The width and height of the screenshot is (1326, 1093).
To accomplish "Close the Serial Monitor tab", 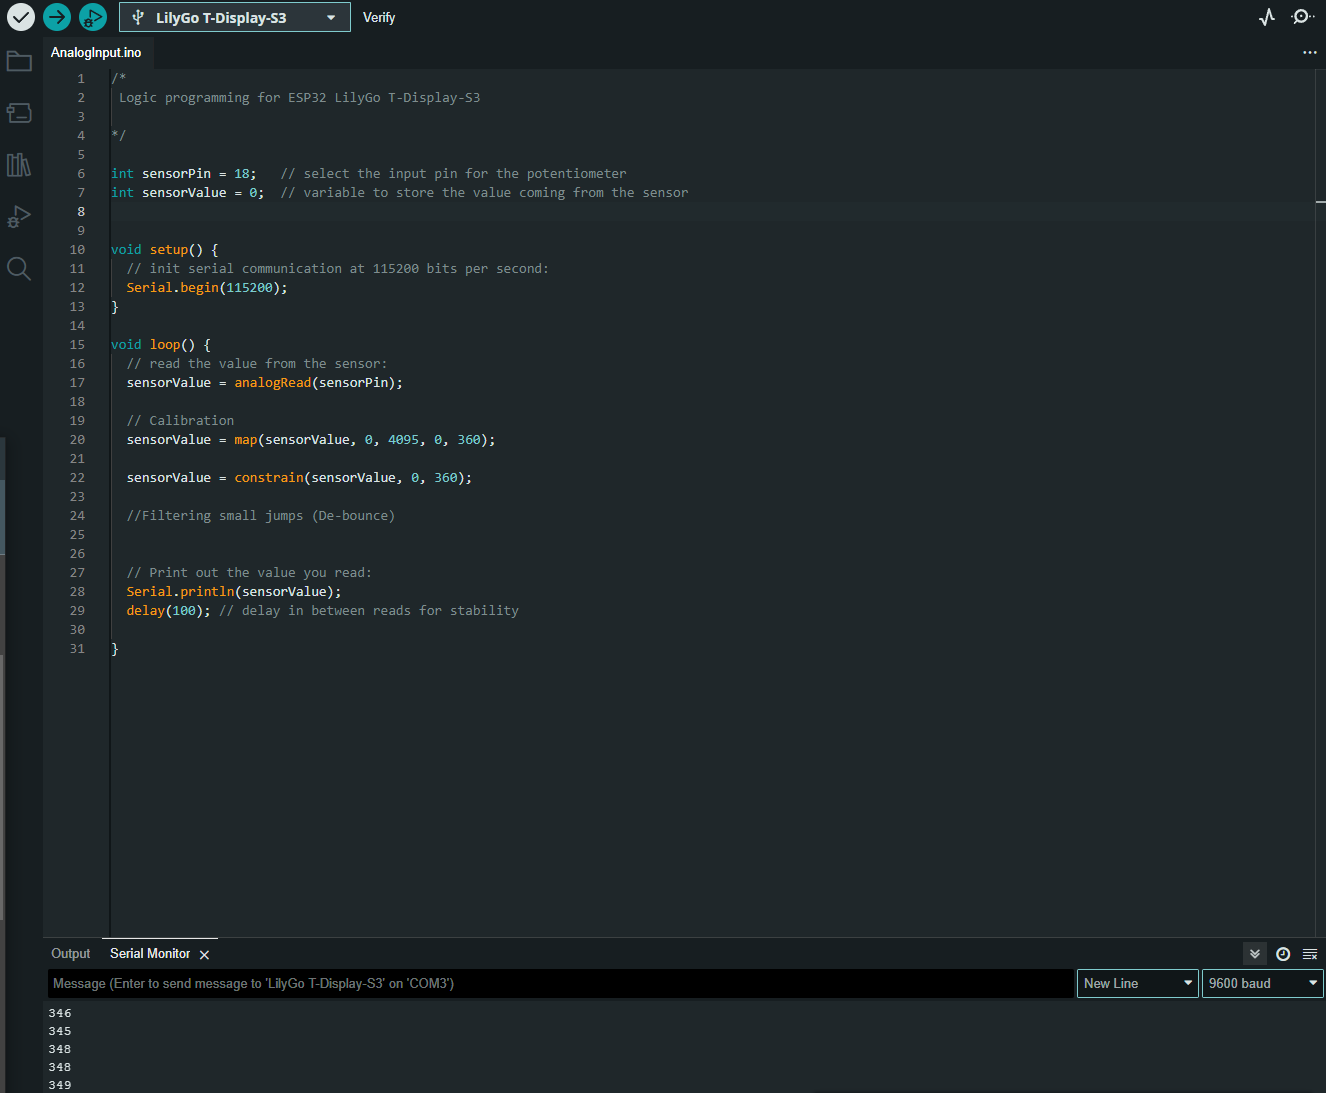I will 205,955.
